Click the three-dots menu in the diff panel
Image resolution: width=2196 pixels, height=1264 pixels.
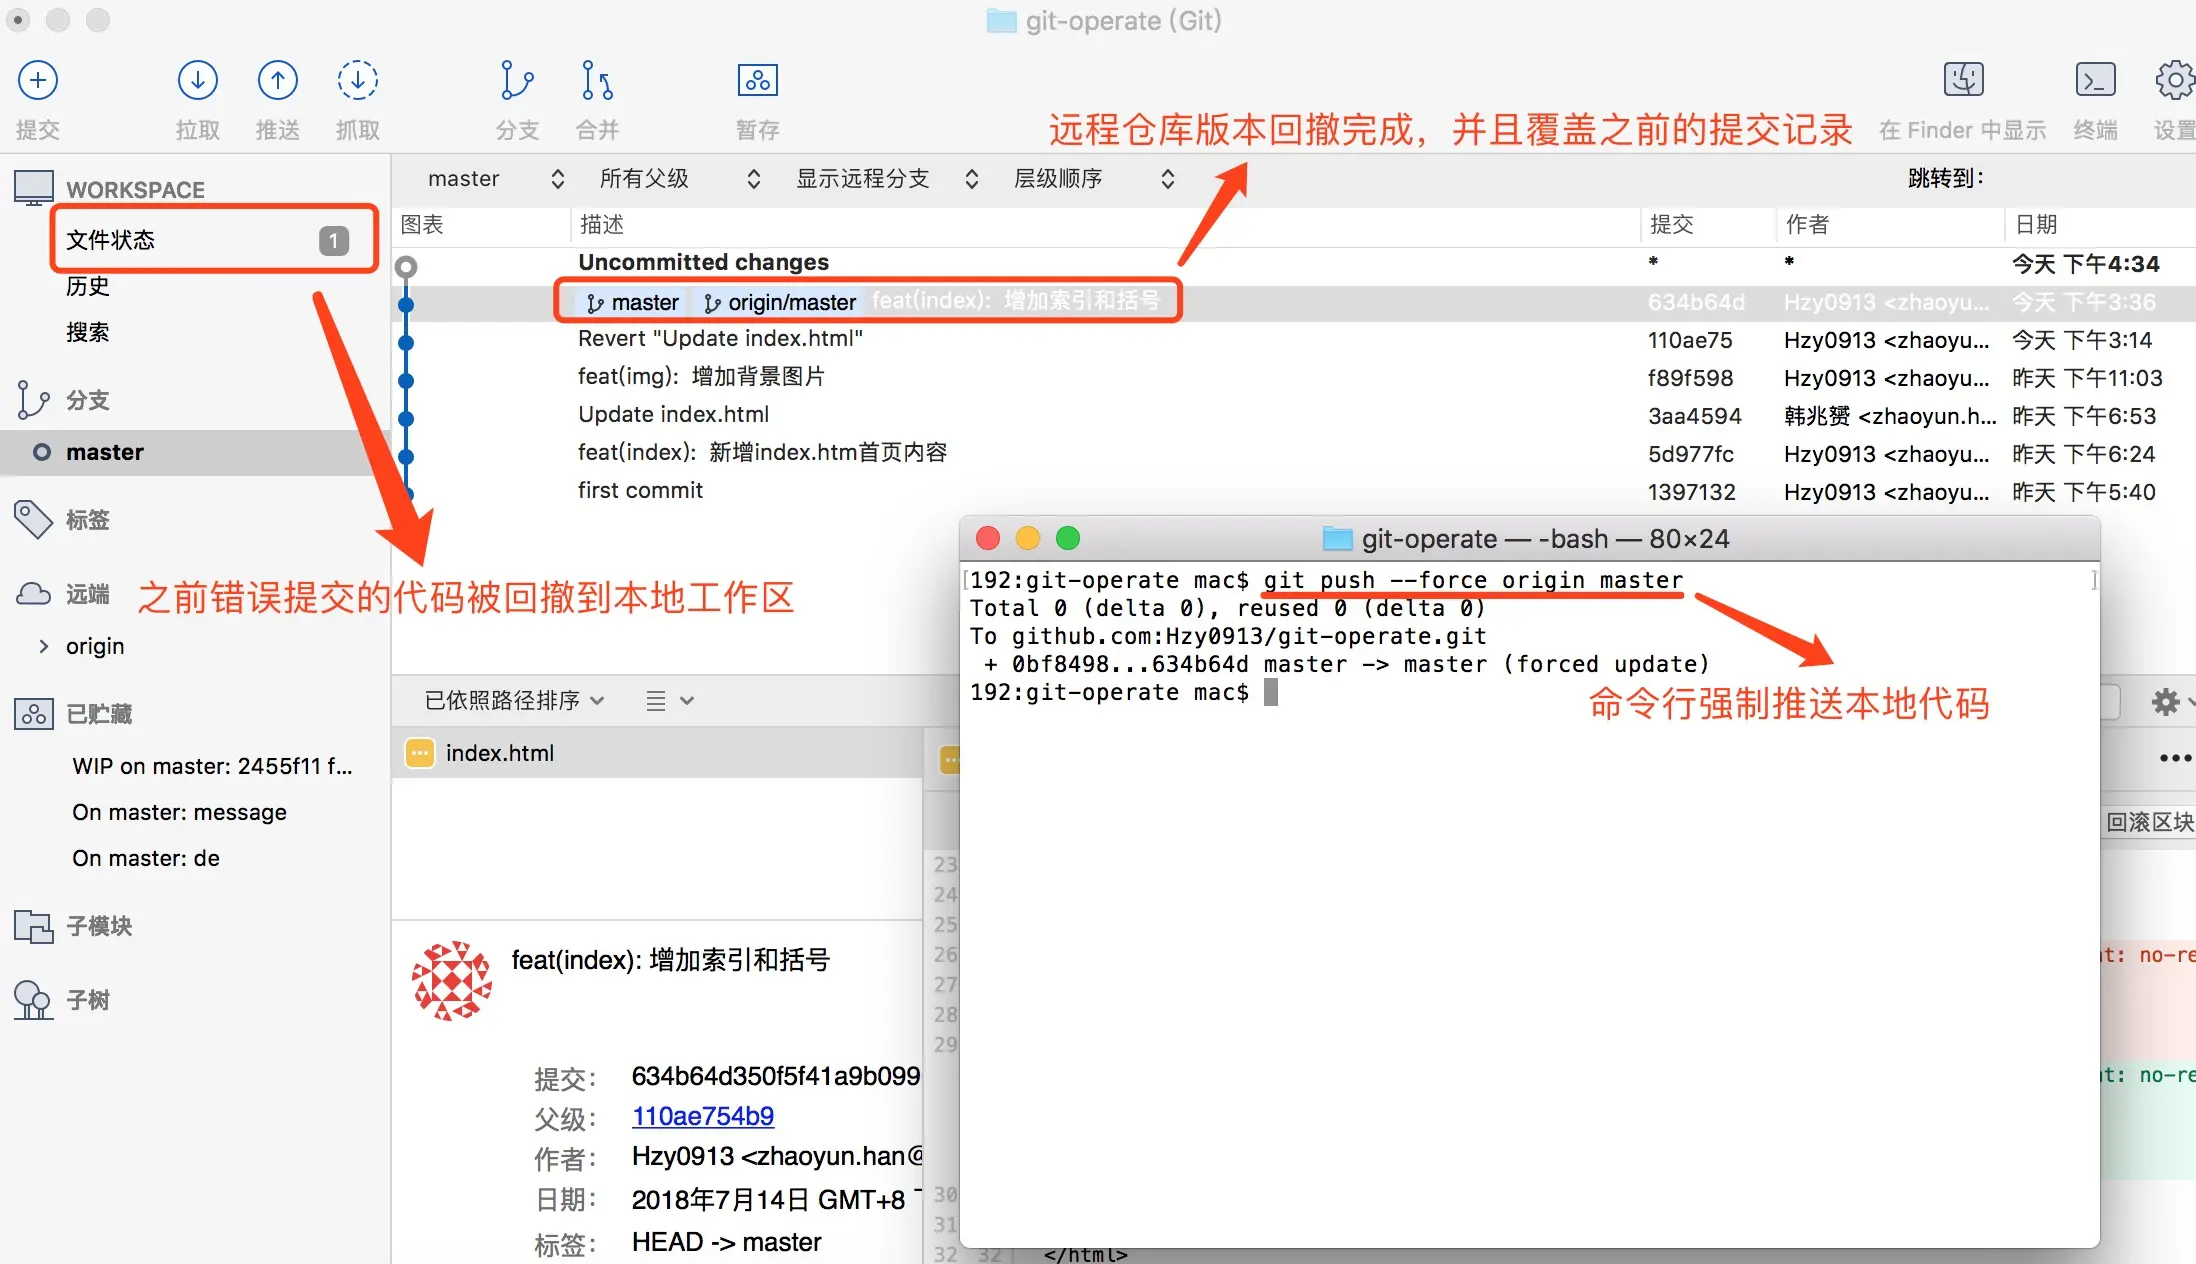pyautogui.click(x=2174, y=758)
